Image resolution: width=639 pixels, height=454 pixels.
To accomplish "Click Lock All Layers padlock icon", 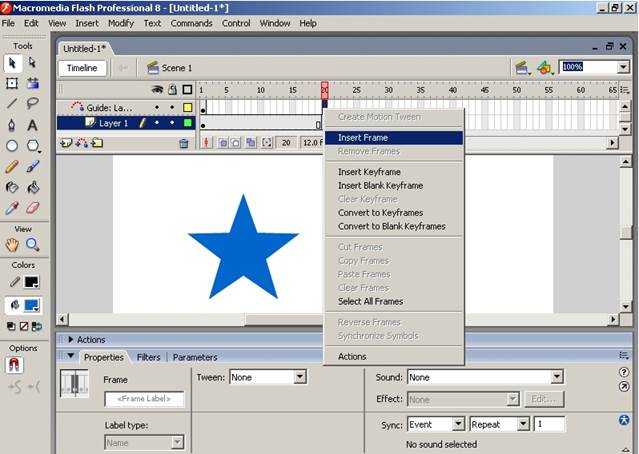I will tap(173, 90).
